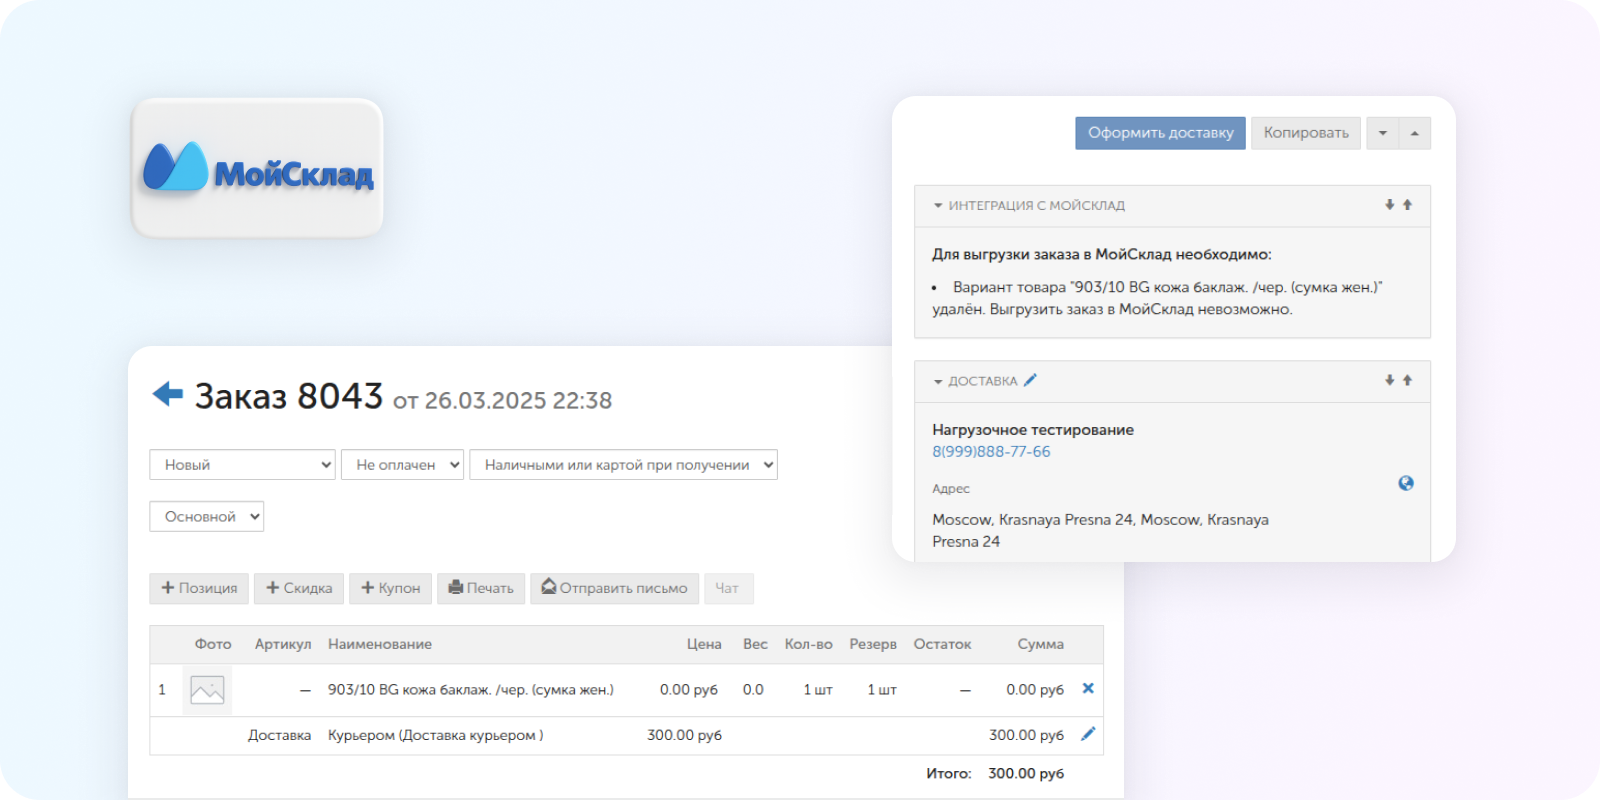Click the Курьером (Доставка курьером) text
The width and height of the screenshot is (1600, 800).
tap(436, 735)
